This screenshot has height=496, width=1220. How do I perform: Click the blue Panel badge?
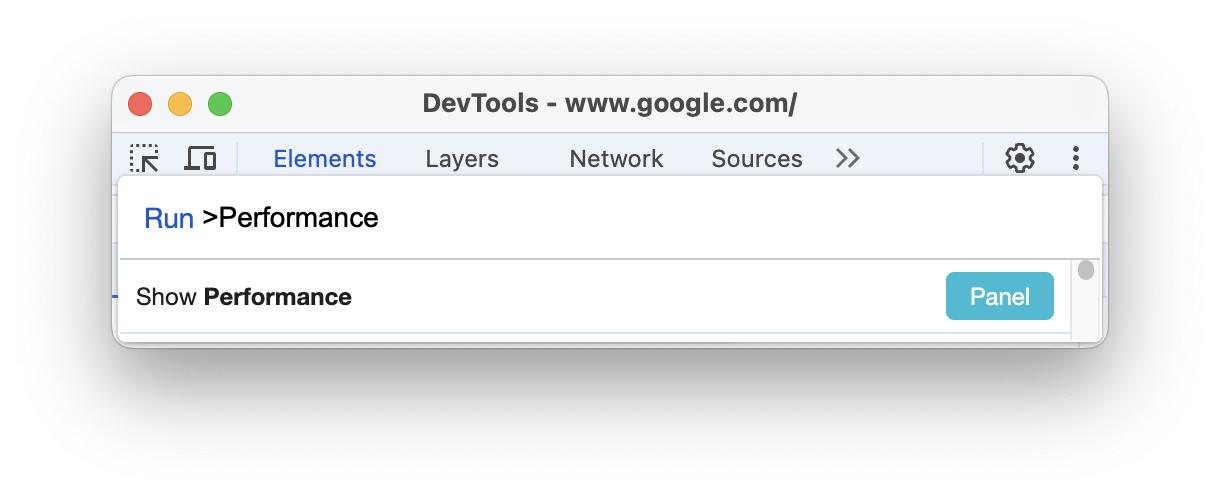pyautogui.click(x=999, y=297)
